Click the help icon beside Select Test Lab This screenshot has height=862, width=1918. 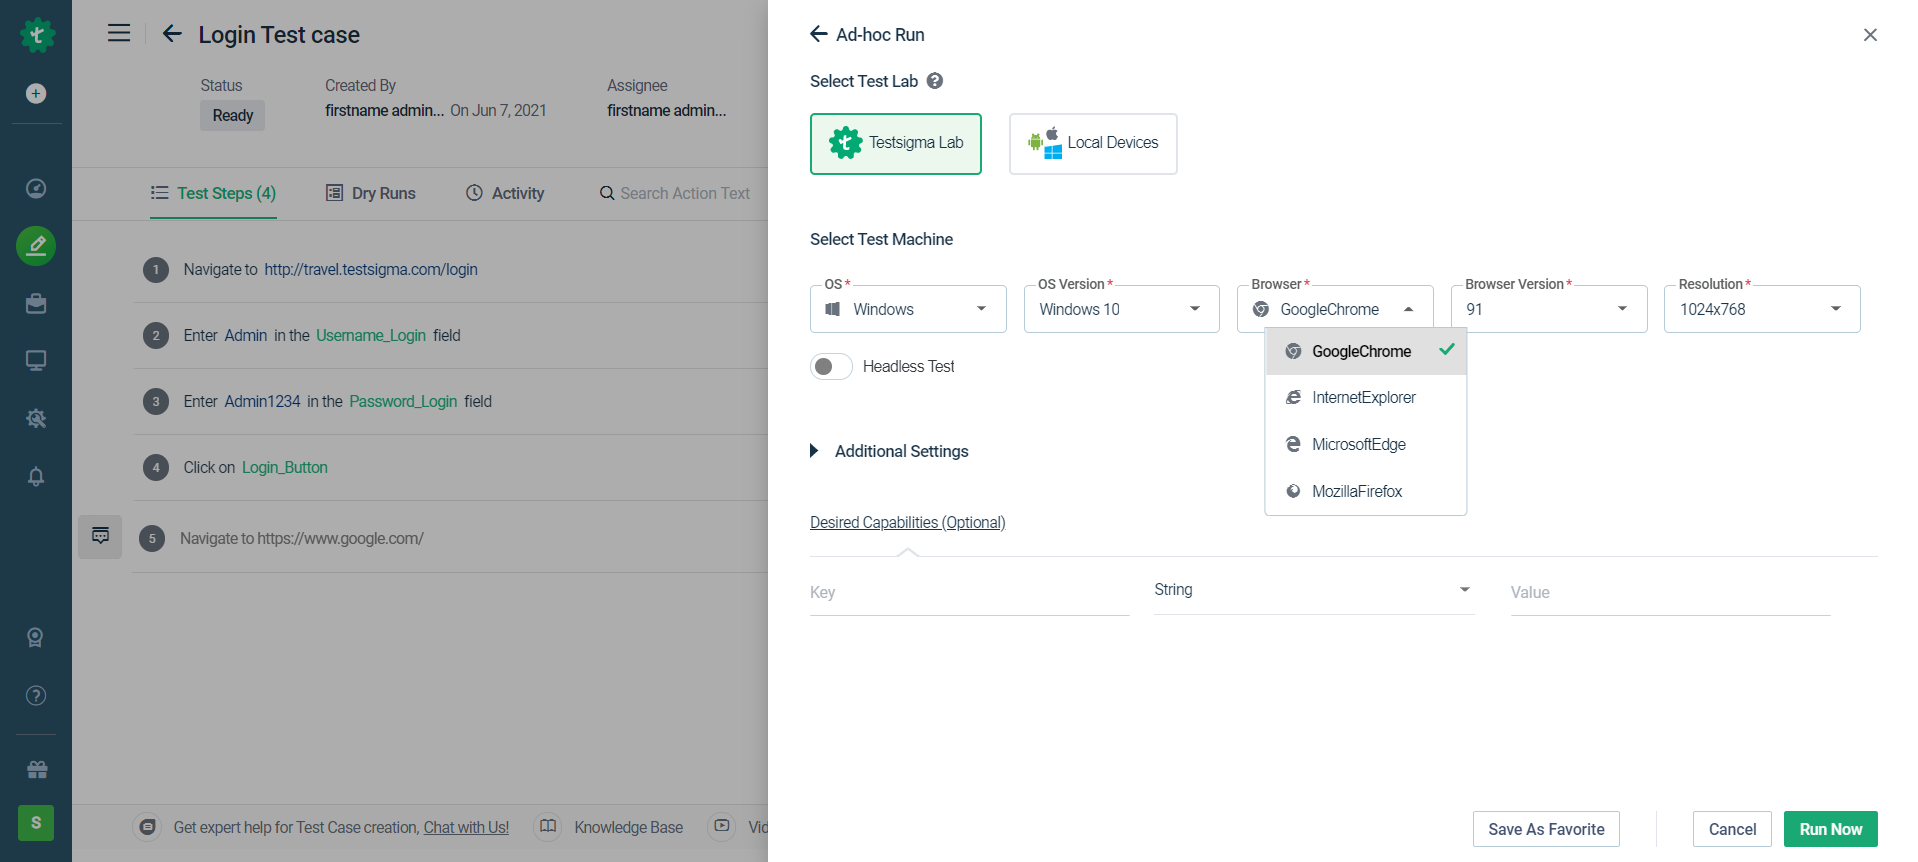pos(935,81)
